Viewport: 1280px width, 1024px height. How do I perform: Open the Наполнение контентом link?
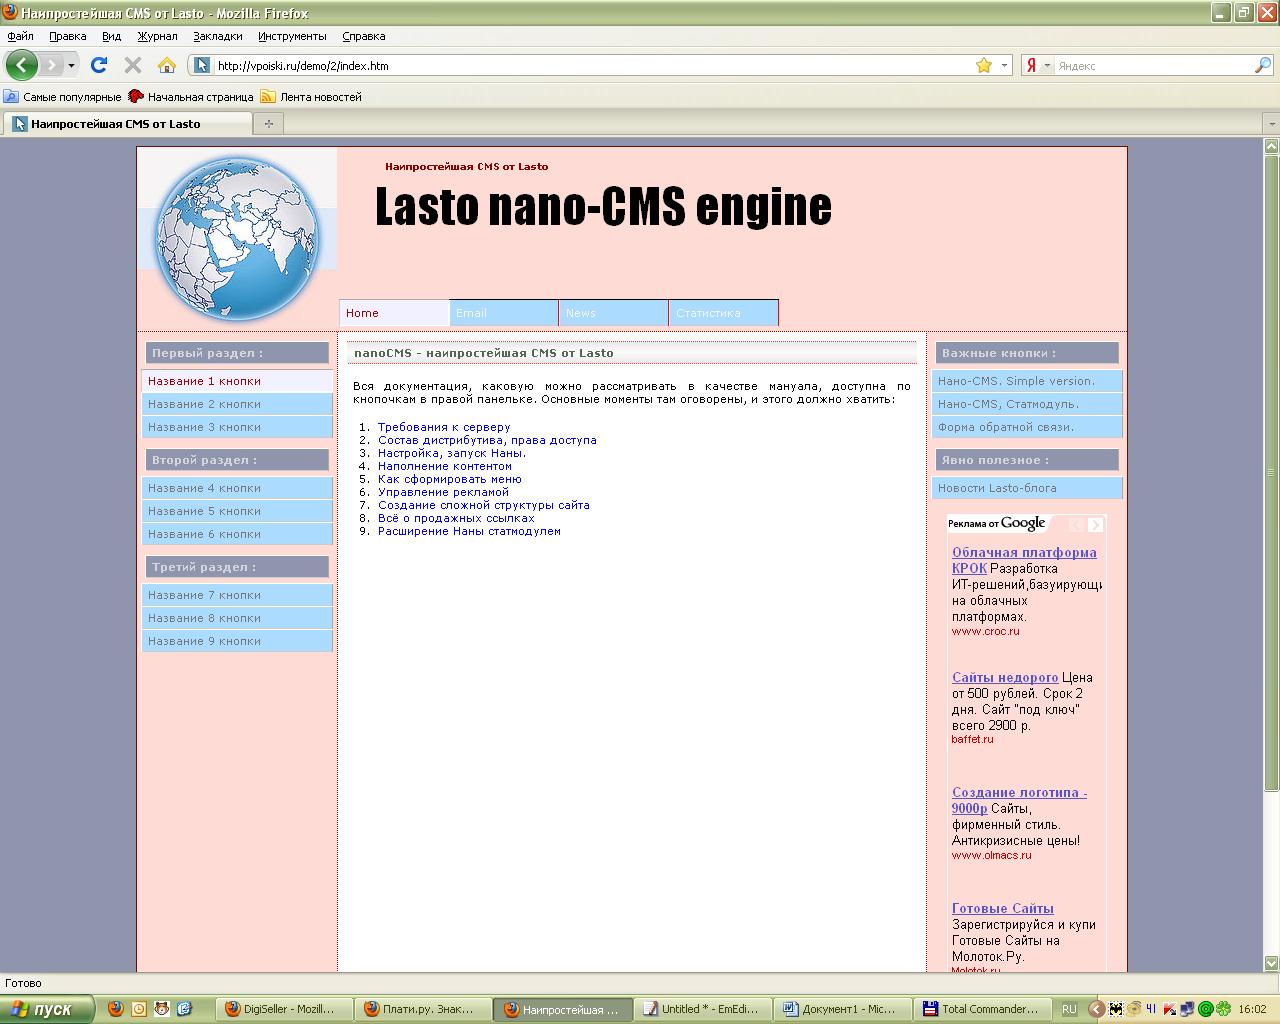(445, 466)
